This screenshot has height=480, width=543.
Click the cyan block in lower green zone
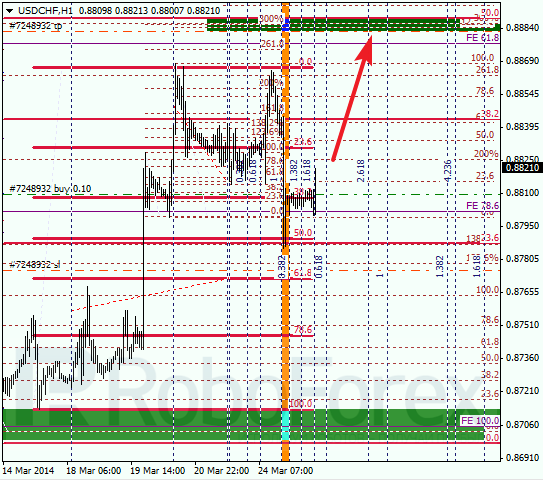[285, 425]
